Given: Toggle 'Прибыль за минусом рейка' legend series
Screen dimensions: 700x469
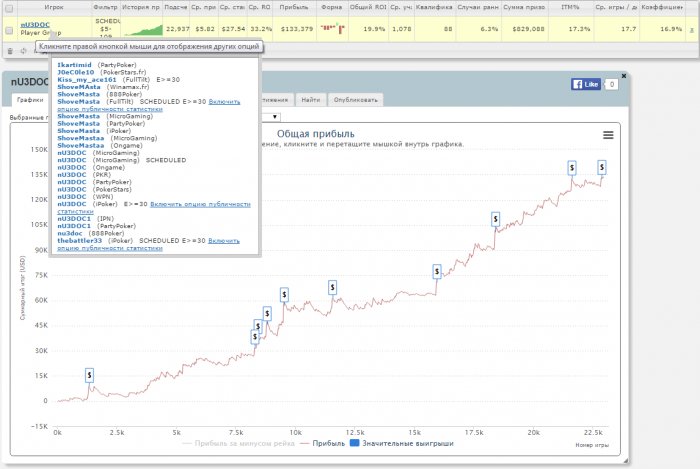Looking at the screenshot, I should 240,443.
